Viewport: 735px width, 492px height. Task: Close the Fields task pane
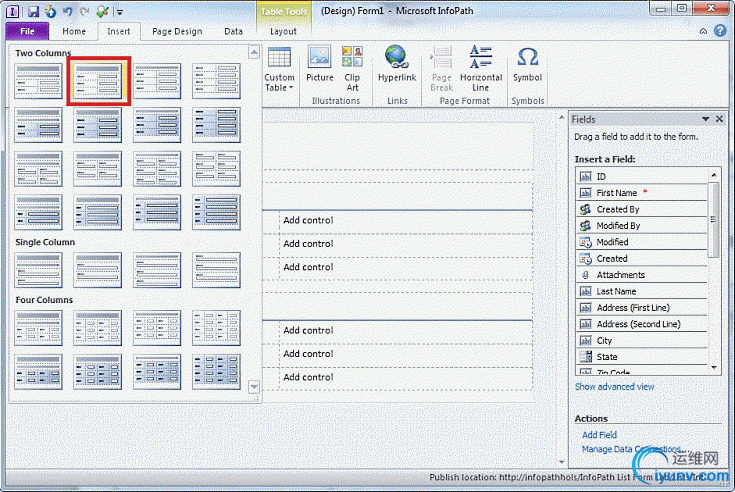click(x=720, y=119)
